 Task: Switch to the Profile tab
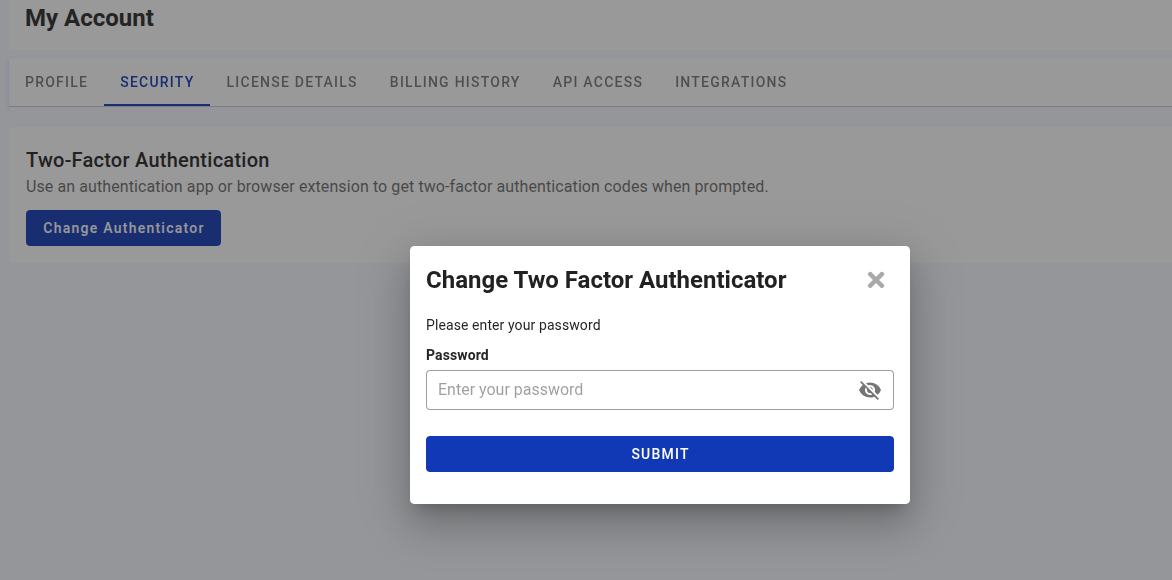coord(56,82)
